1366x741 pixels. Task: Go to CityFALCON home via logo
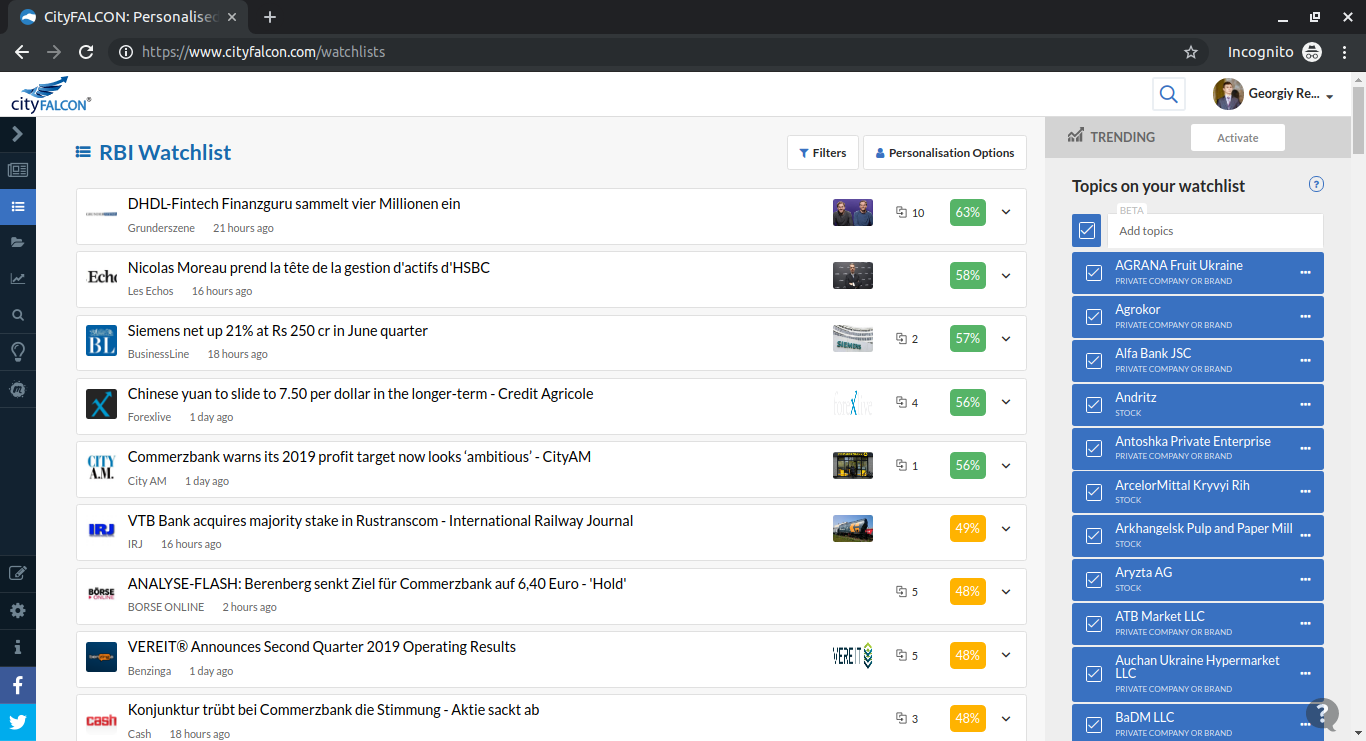click(x=51, y=95)
